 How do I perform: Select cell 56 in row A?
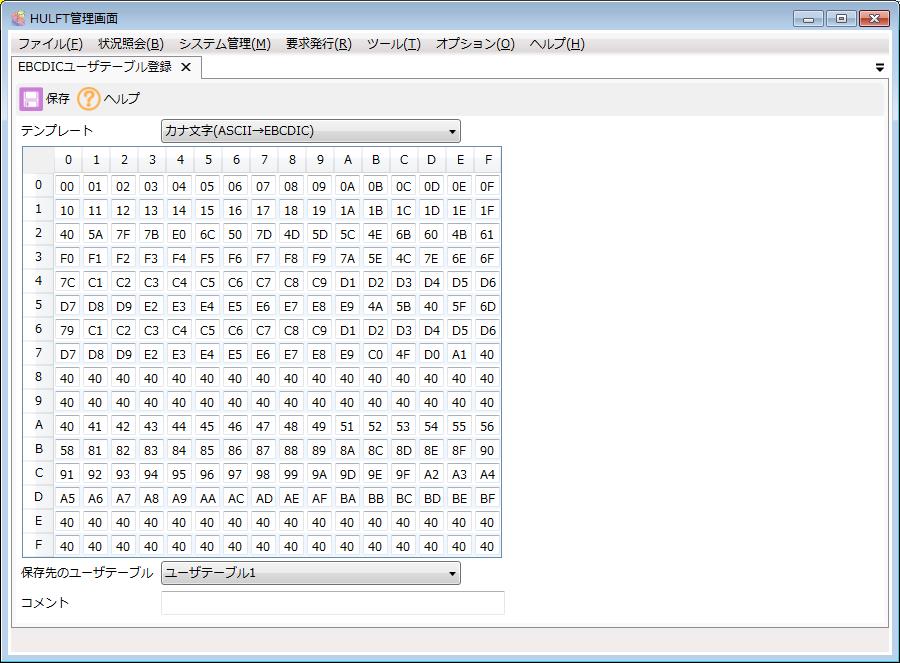(x=487, y=427)
